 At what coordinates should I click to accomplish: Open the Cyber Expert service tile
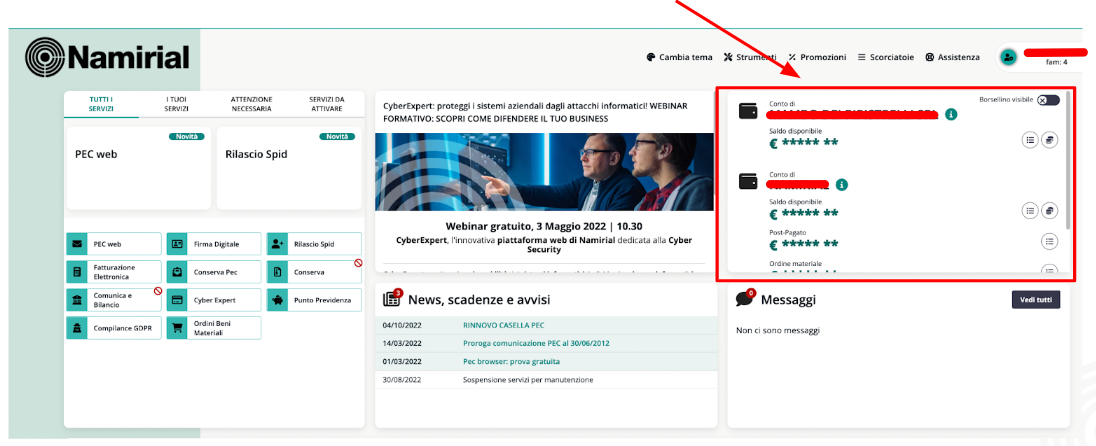click(x=214, y=300)
